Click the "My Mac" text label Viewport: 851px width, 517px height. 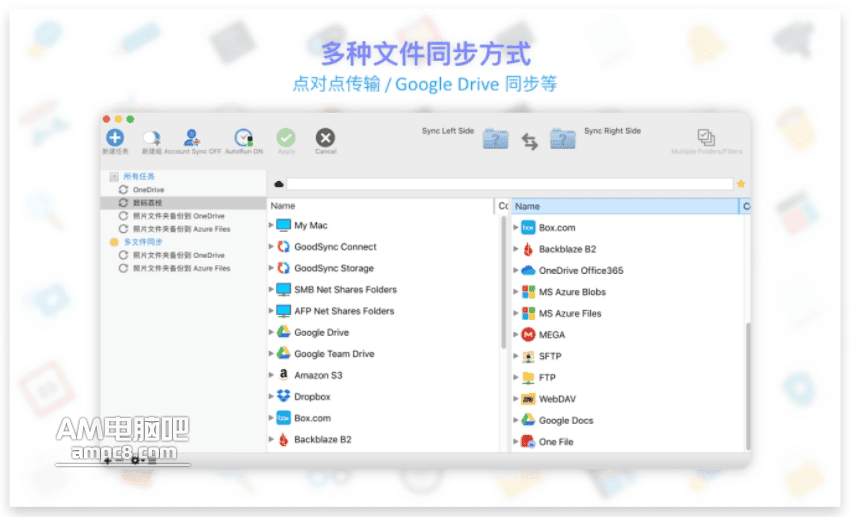point(310,225)
